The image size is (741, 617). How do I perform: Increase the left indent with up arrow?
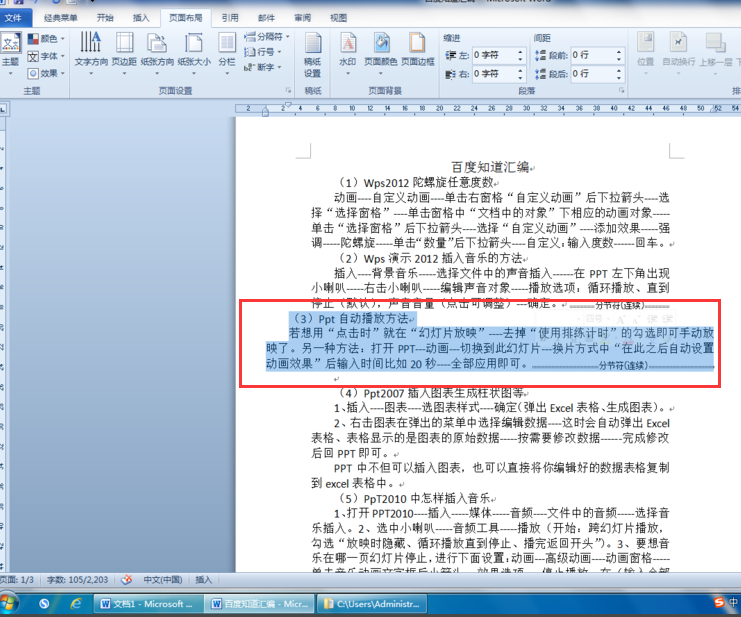[x=520, y=51]
